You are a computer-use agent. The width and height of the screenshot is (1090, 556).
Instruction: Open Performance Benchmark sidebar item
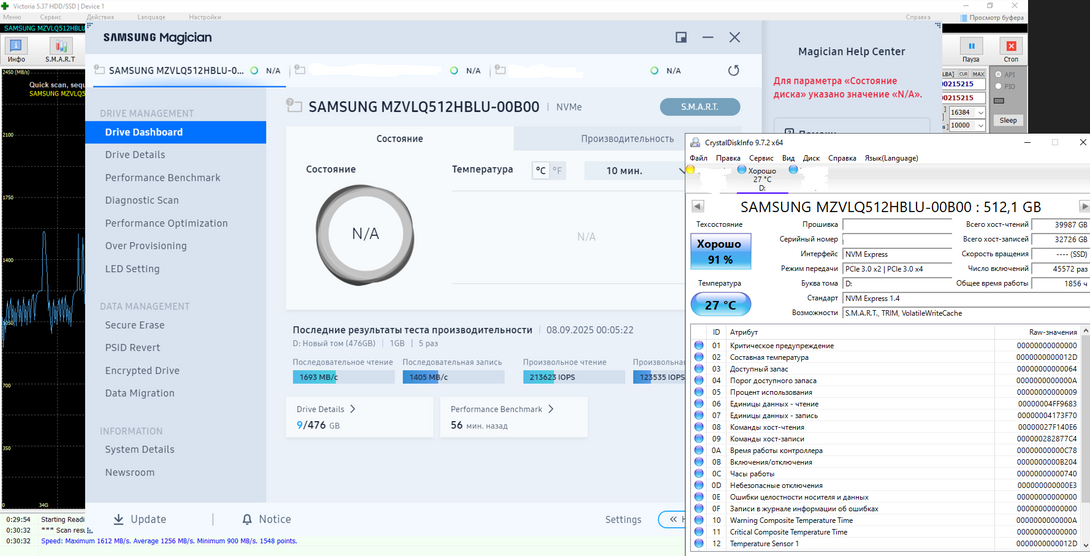163,177
